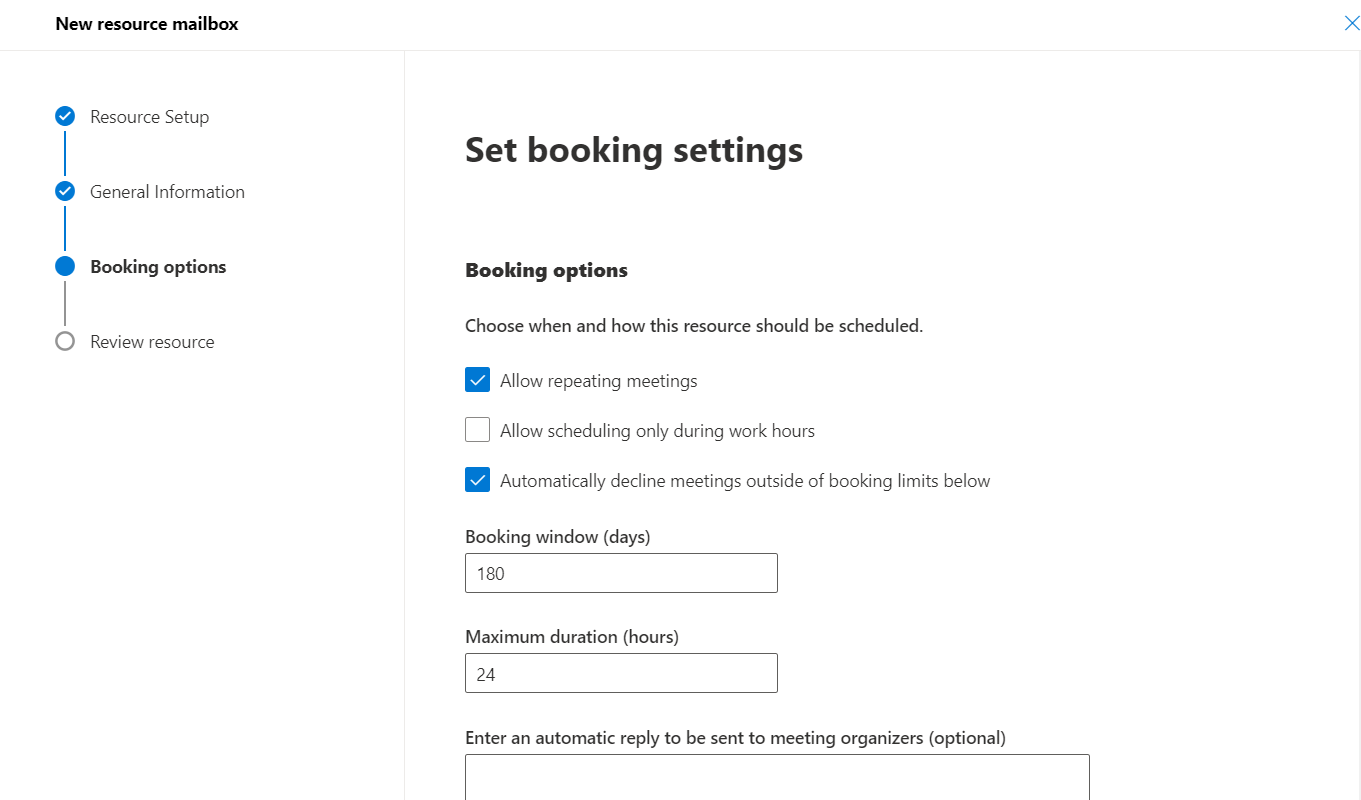Image resolution: width=1361 pixels, height=800 pixels.
Task: Close the New resource mailbox panel
Action: pyautogui.click(x=1352, y=23)
